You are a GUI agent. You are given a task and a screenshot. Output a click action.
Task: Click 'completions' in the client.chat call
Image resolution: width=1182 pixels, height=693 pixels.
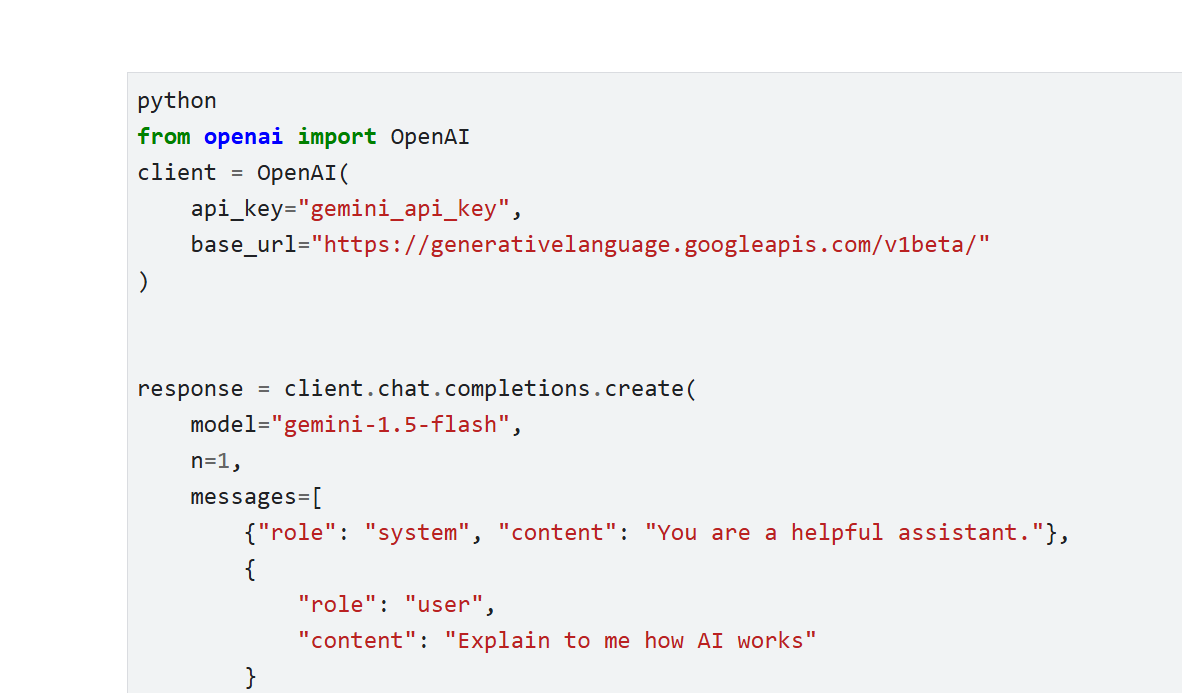click(x=517, y=389)
